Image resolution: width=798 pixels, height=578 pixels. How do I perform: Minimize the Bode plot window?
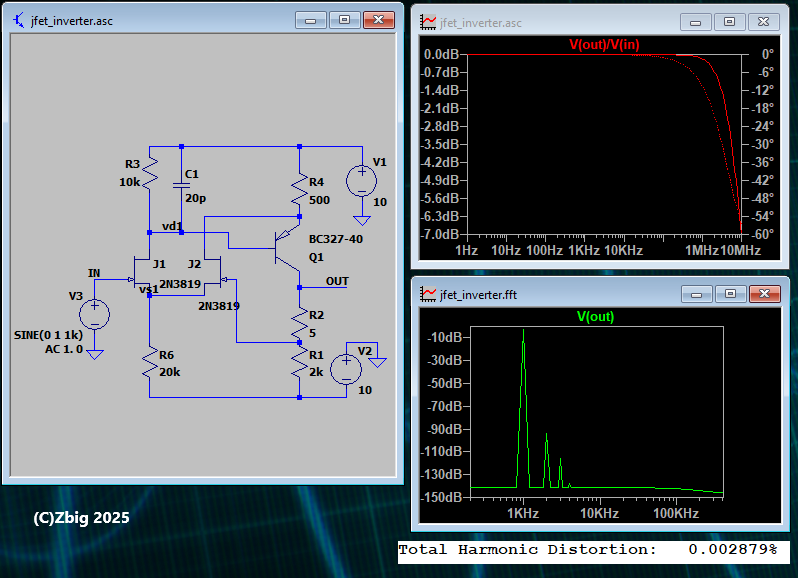696,22
